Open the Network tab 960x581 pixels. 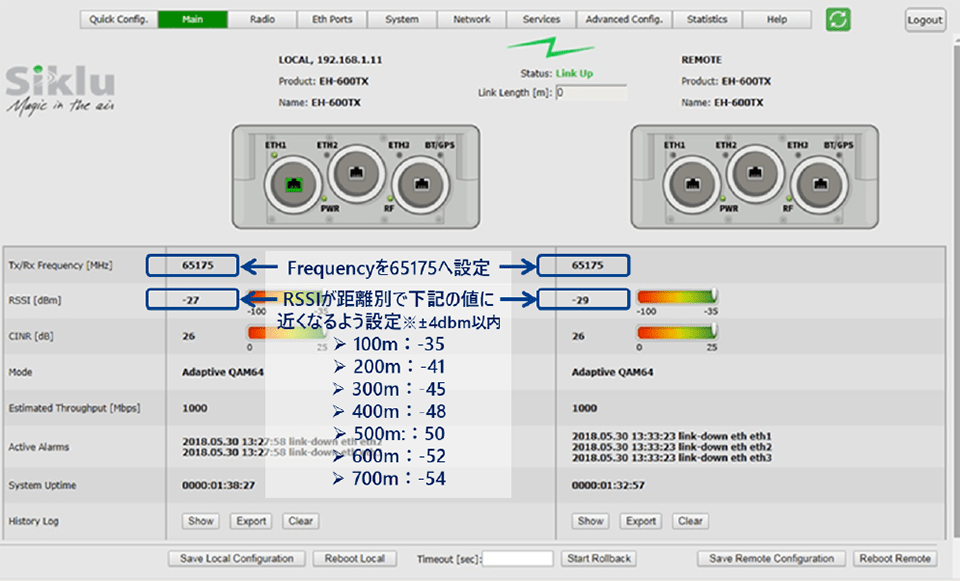[x=472, y=20]
